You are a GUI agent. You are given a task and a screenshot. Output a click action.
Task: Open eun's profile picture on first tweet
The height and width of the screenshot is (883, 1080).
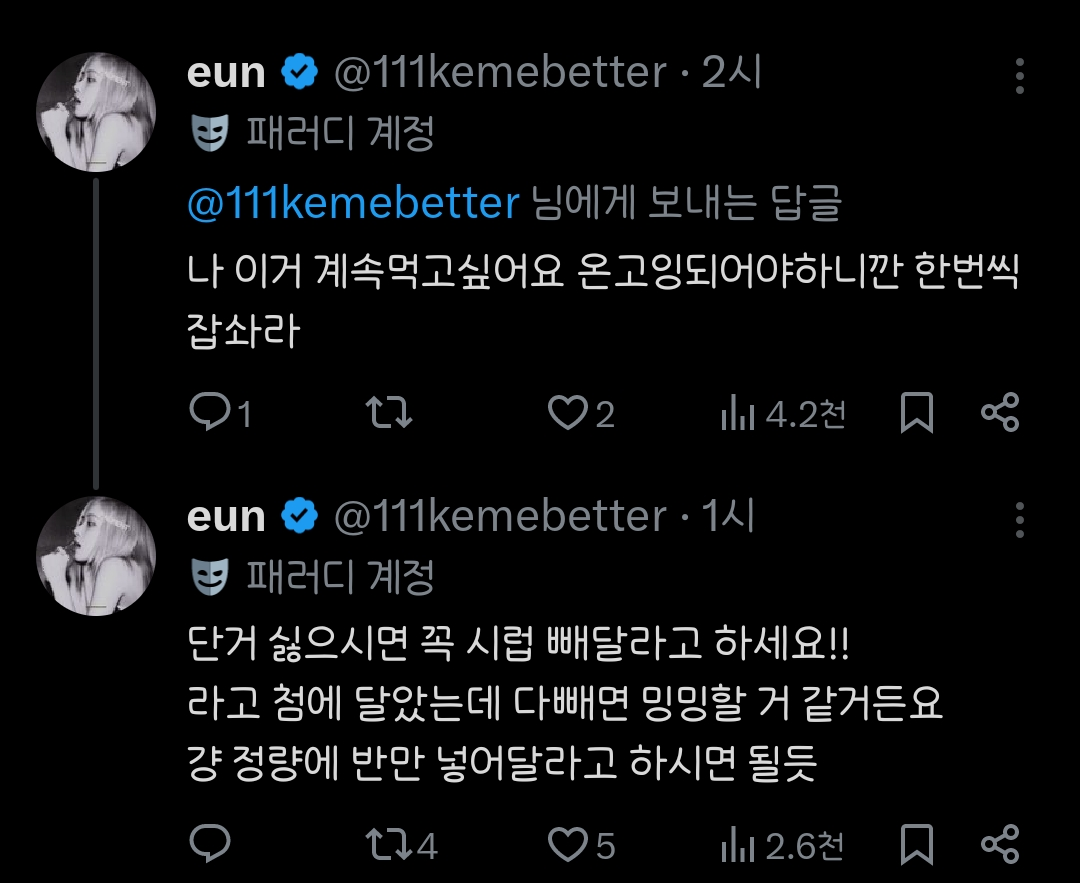click(96, 112)
